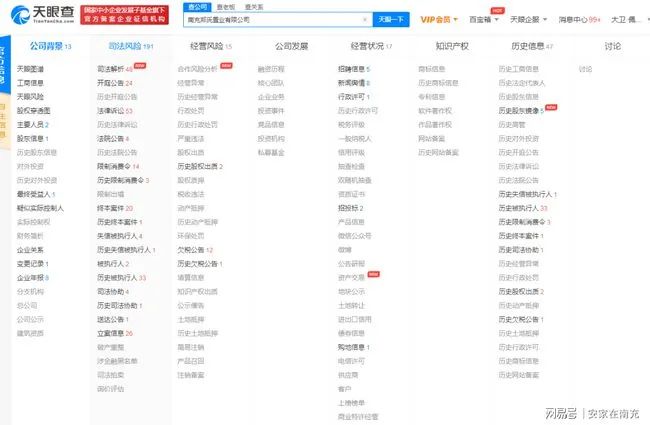Open 疑似实际控制人 link

click(40, 208)
